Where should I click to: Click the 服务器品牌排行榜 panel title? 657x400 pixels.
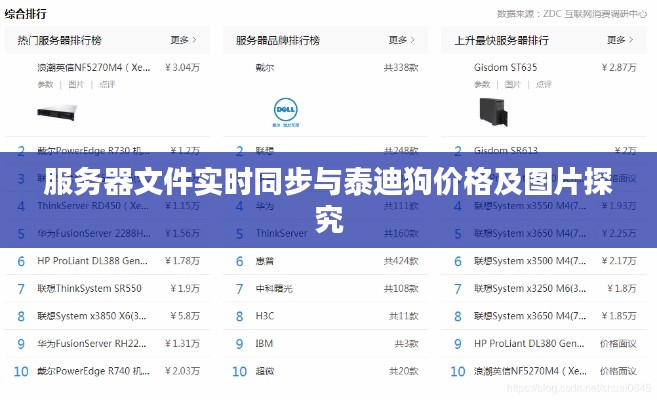click(278, 40)
